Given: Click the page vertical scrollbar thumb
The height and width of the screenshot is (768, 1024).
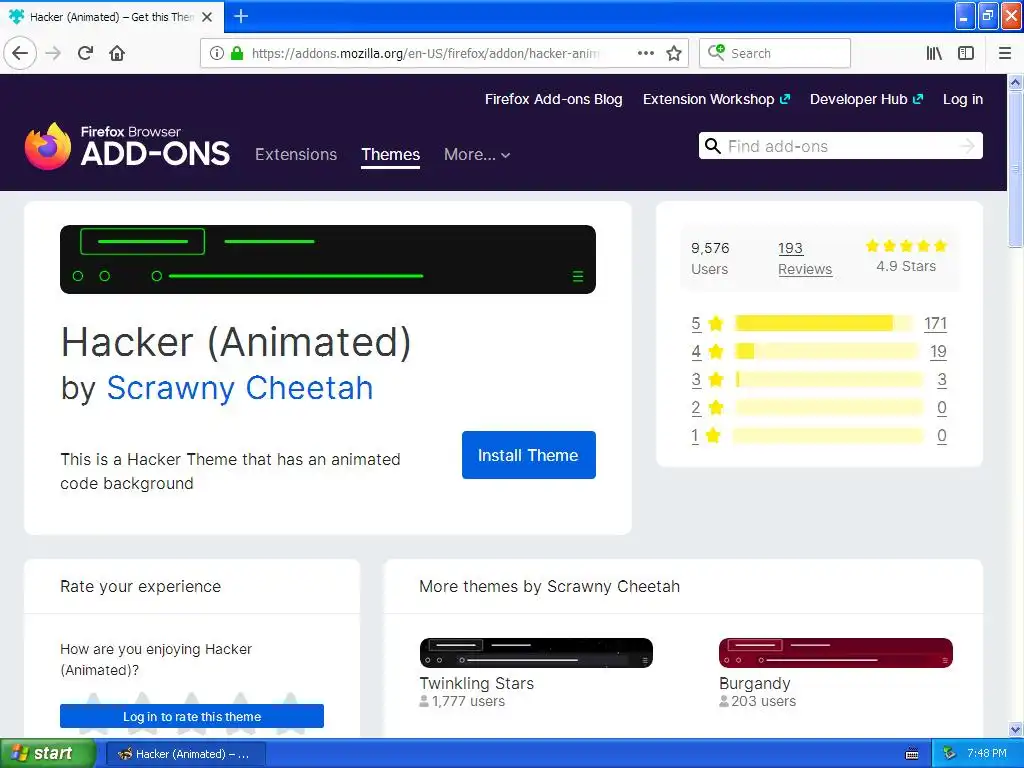Looking at the screenshot, I should (1015, 170).
